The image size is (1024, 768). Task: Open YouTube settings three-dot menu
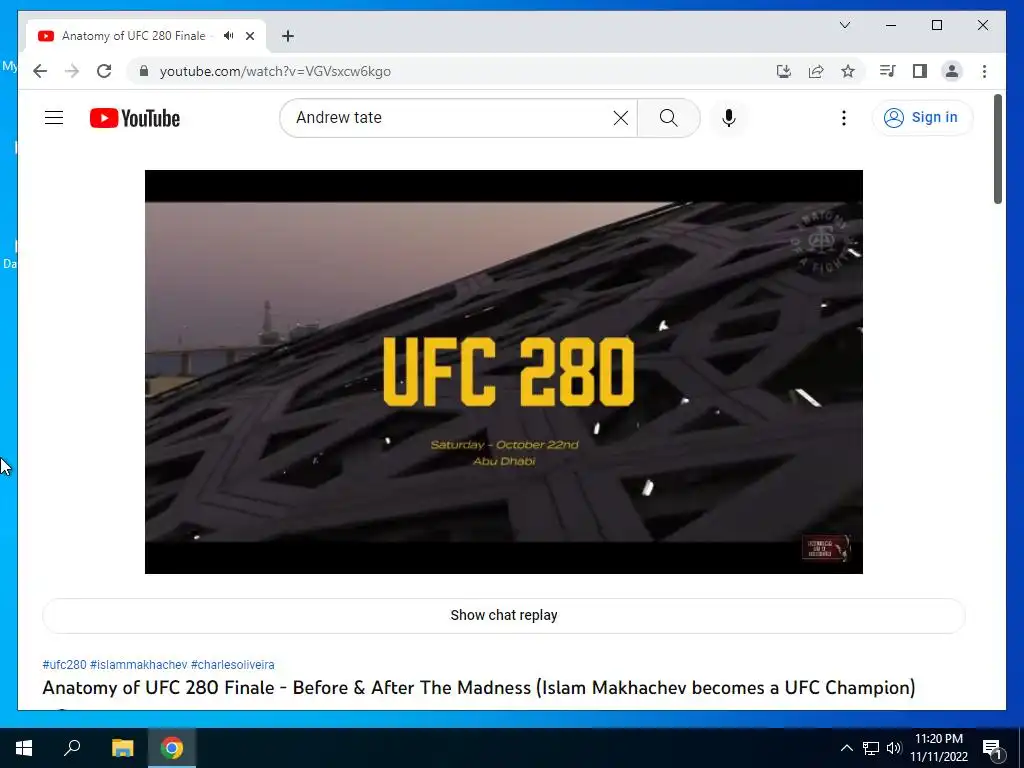tap(844, 118)
